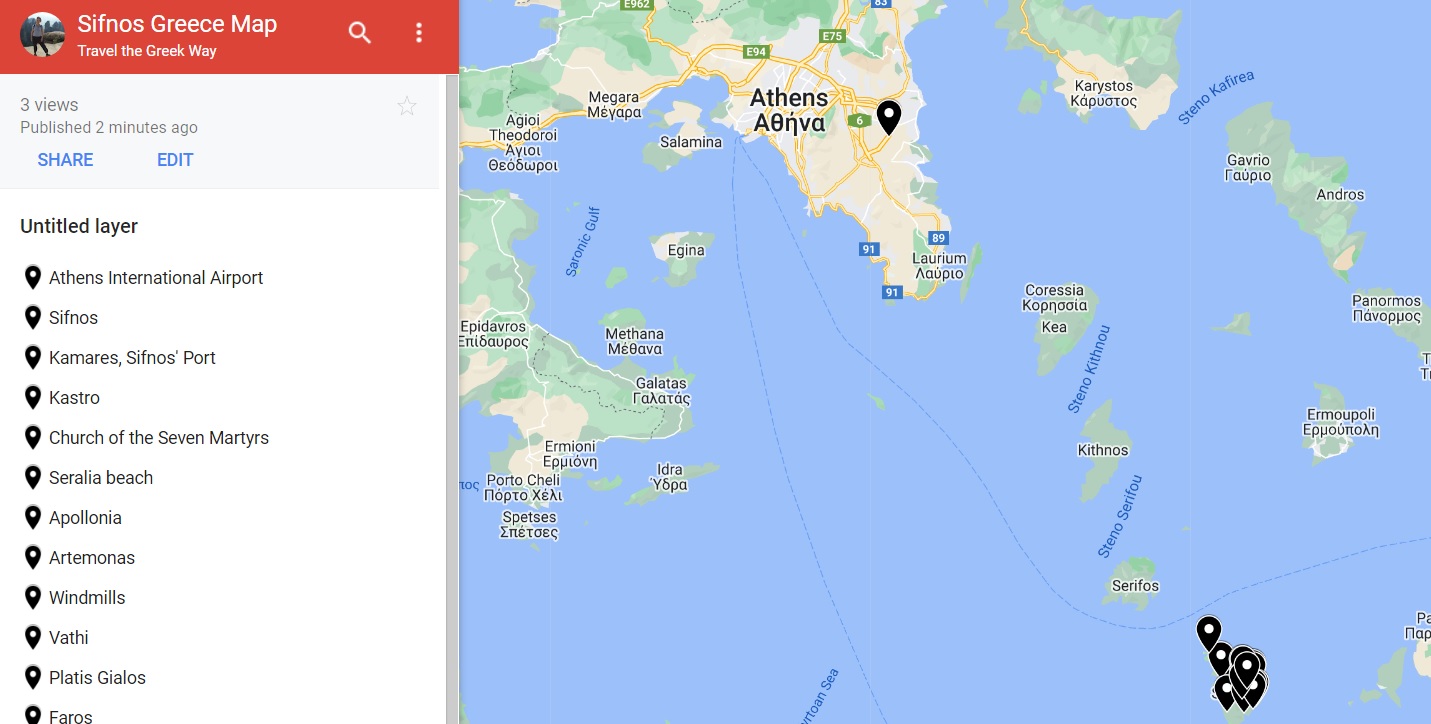Screen dimensions: 1431x724
Task: Click the pin icon beside Sifnos
Action: [x=32, y=317]
